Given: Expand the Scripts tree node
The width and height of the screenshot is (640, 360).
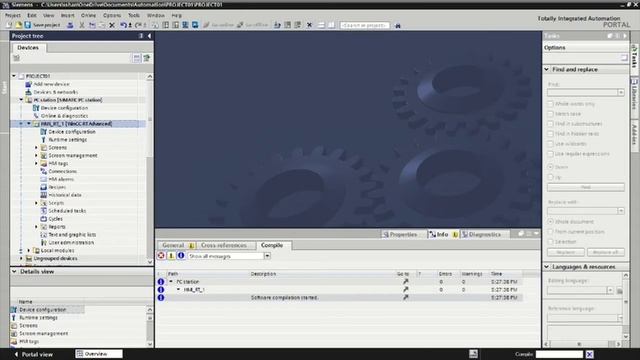Looking at the screenshot, I should [x=36, y=203].
